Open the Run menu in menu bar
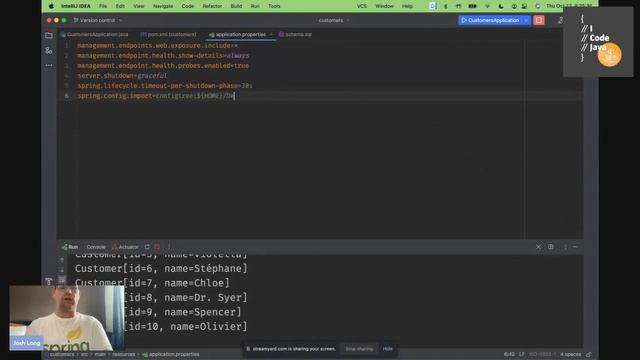Image resolution: width=640 pixels, height=360 pixels. click(x=255, y=6)
